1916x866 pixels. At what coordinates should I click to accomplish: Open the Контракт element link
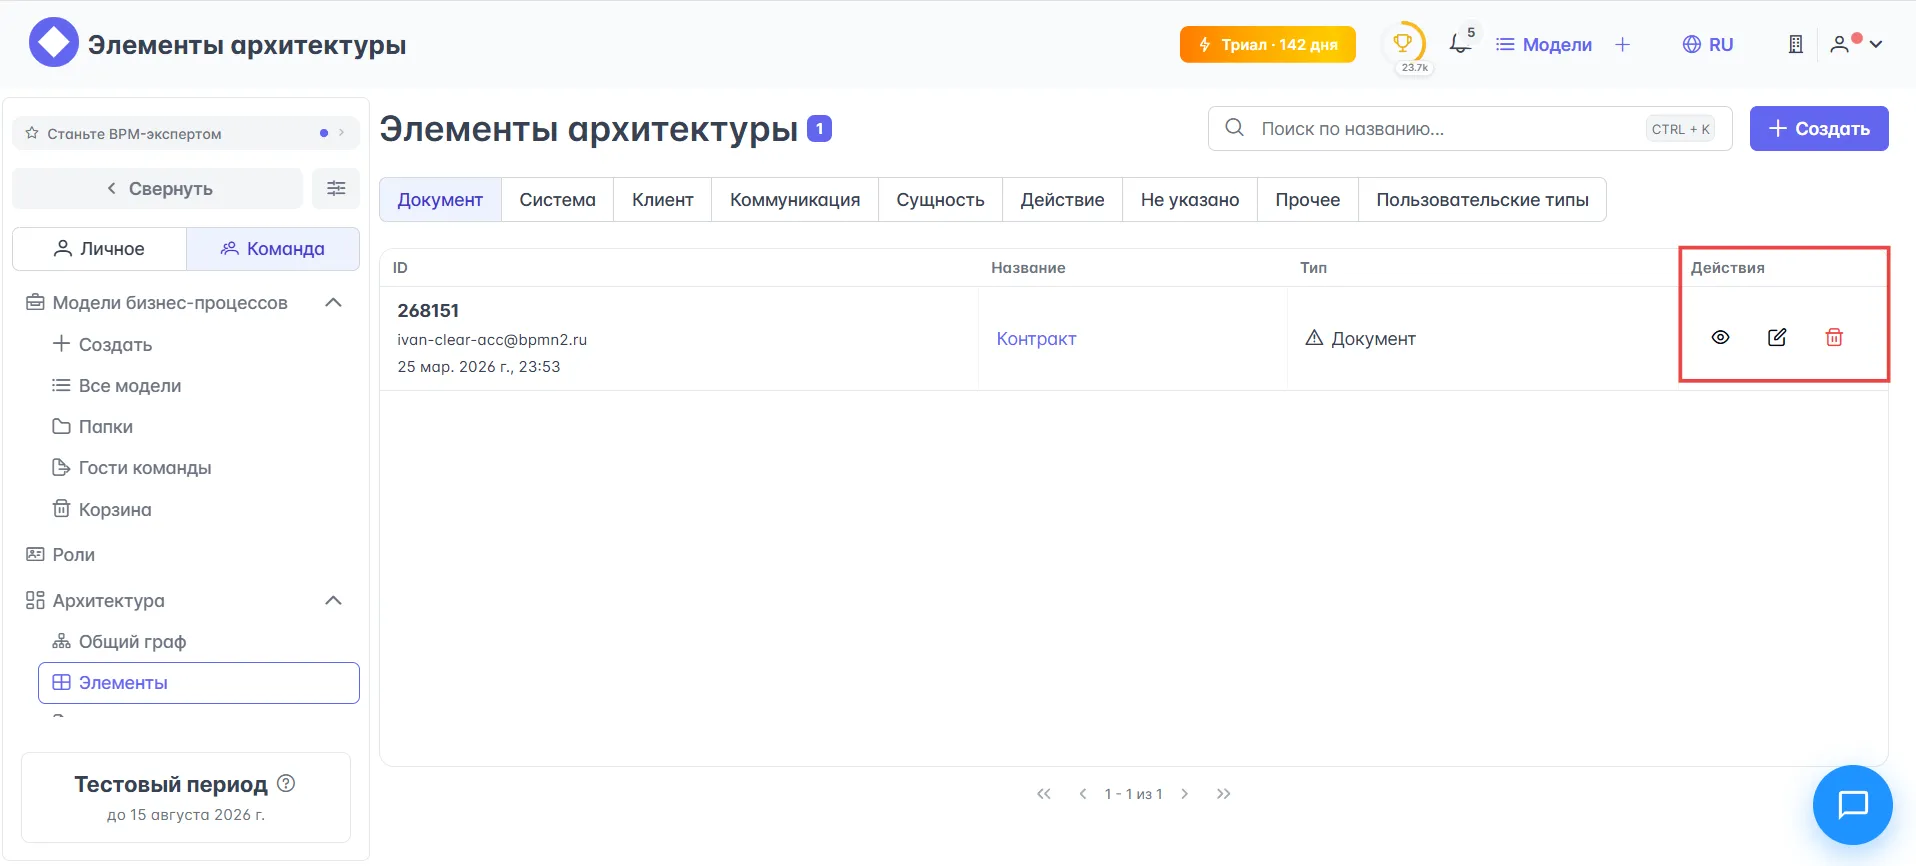(1036, 339)
